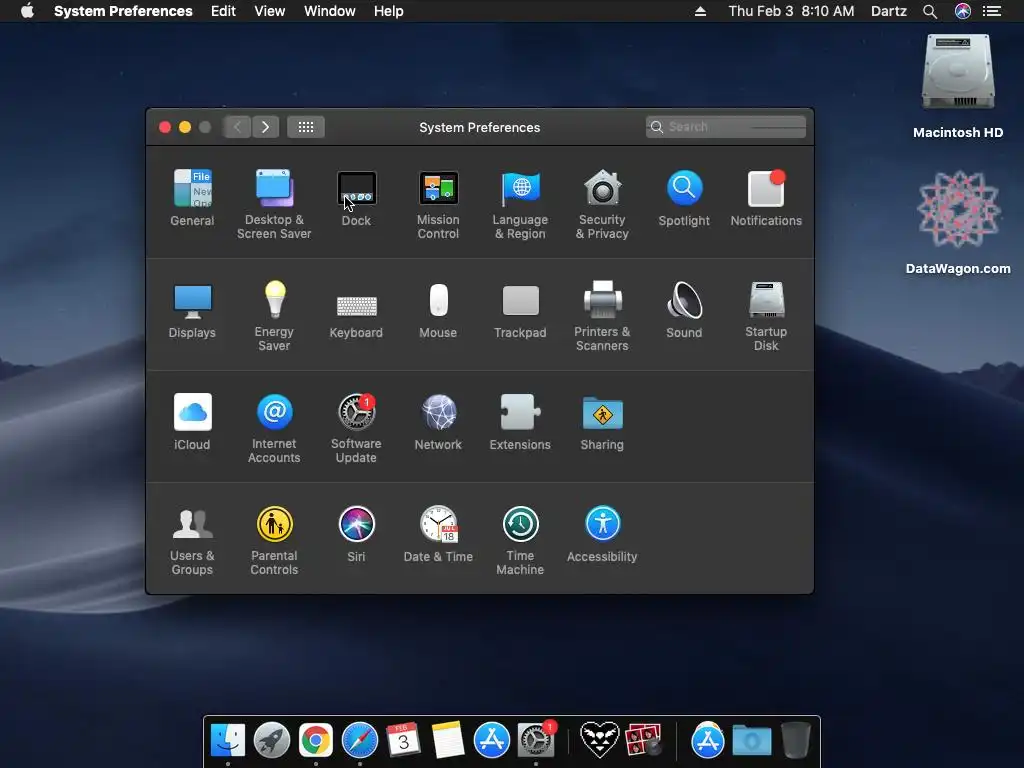Open Displays preferences

click(x=192, y=310)
